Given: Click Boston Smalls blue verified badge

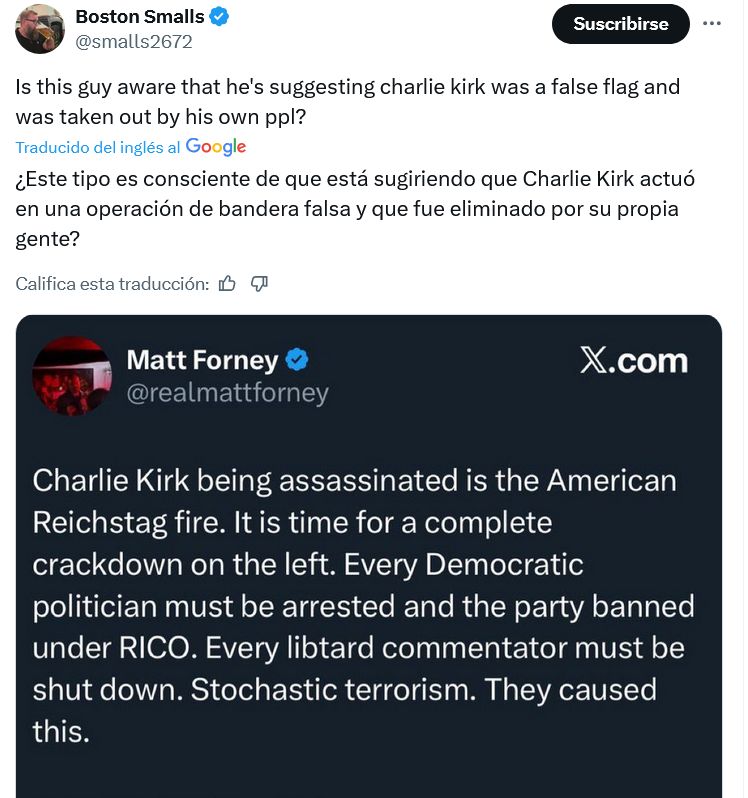Looking at the screenshot, I should 220,17.
